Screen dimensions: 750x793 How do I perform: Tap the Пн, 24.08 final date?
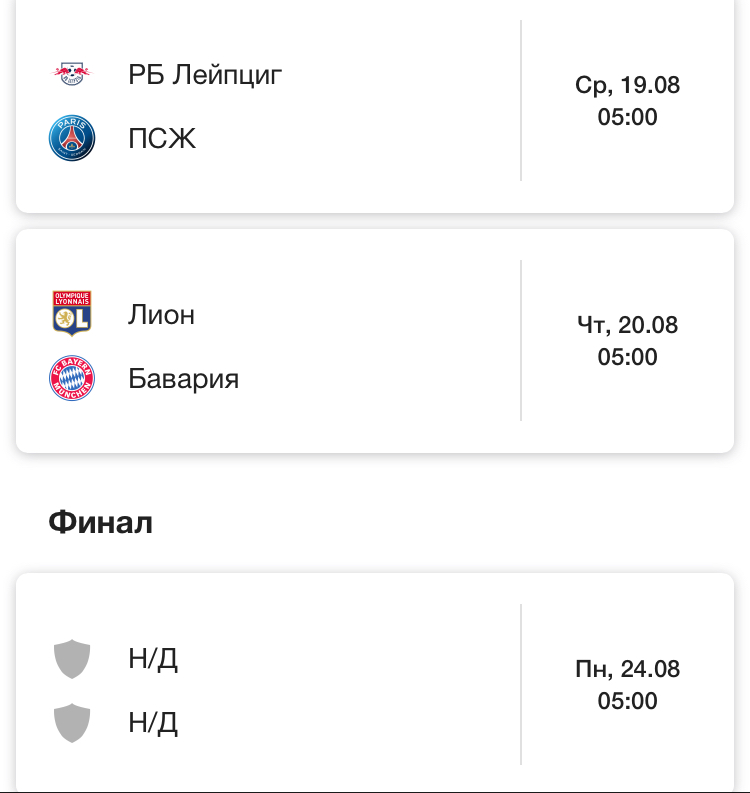pos(627,669)
